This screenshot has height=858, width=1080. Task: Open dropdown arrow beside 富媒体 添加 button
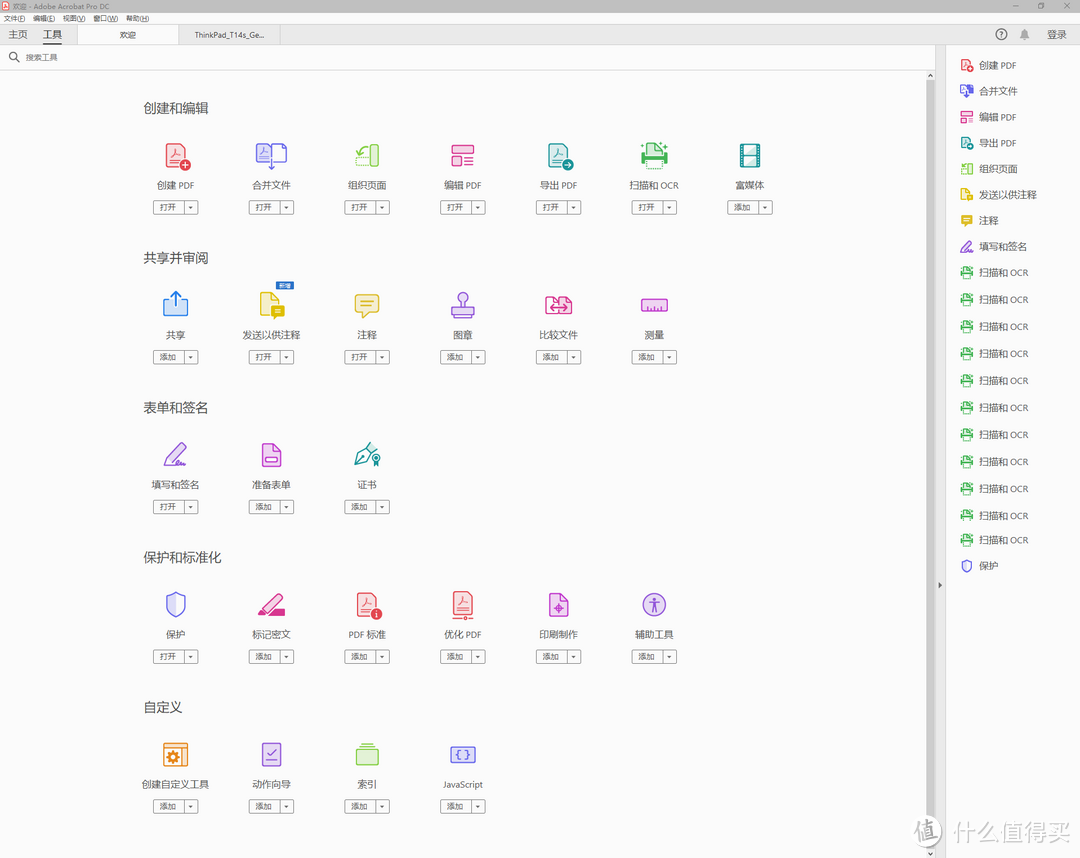pyautogui.click(x=765, y=208)
